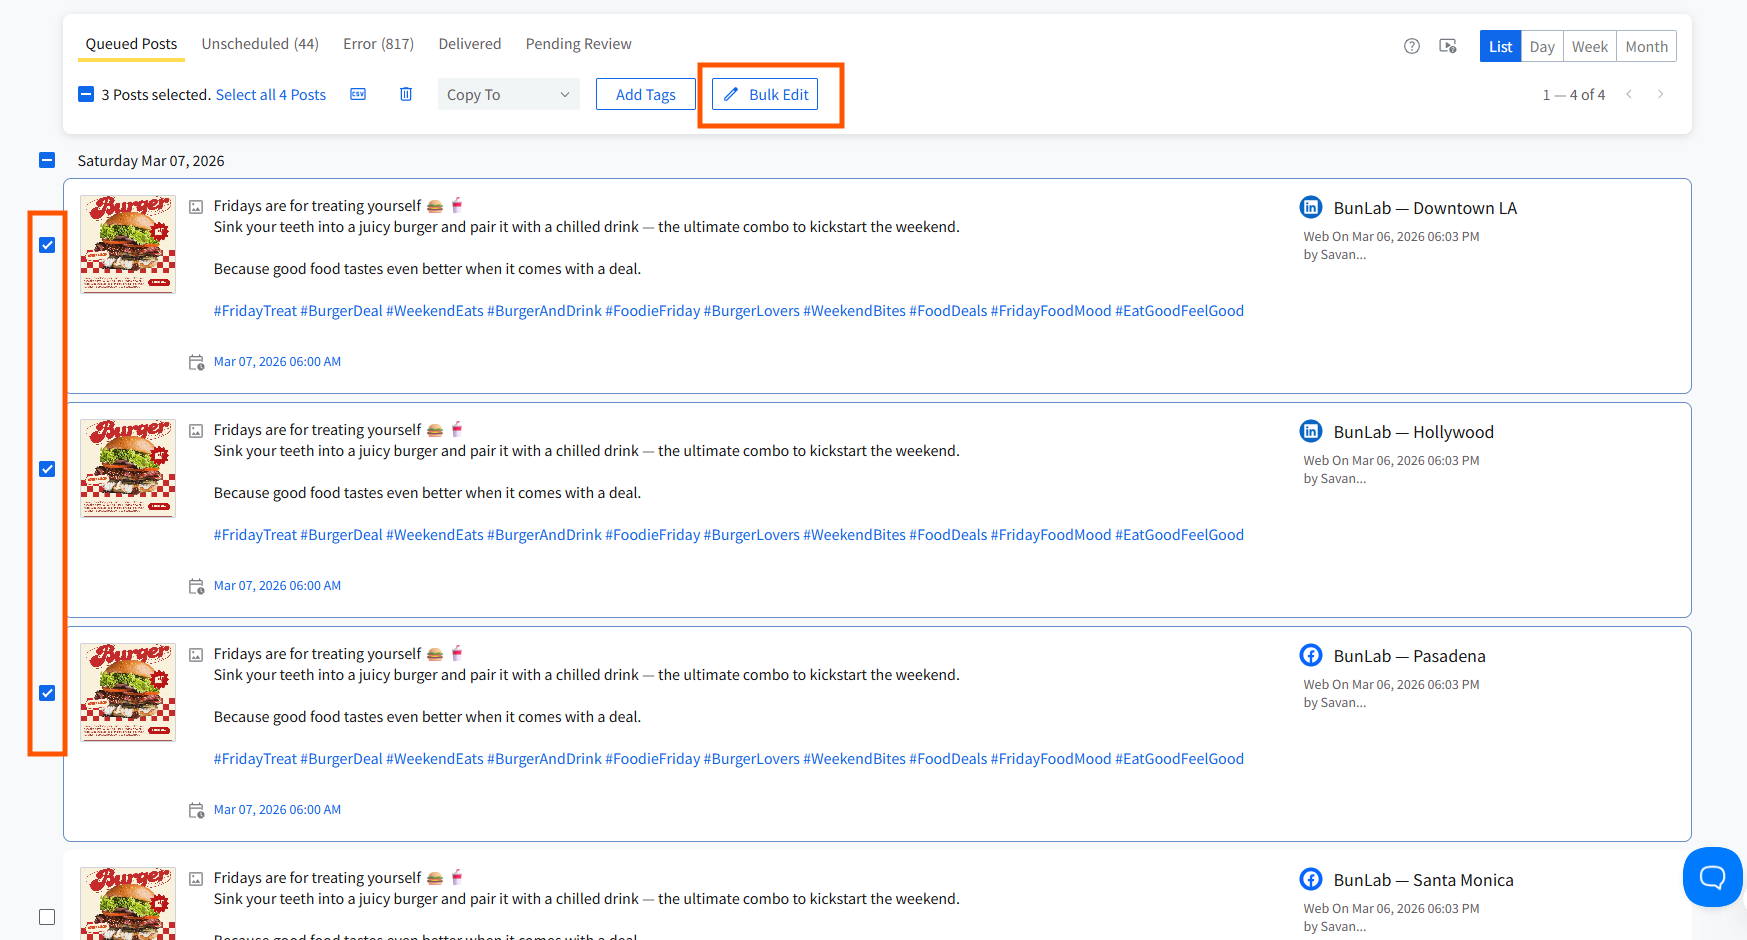Uncheck the Hollywood post checkbox

coord(47,469)
